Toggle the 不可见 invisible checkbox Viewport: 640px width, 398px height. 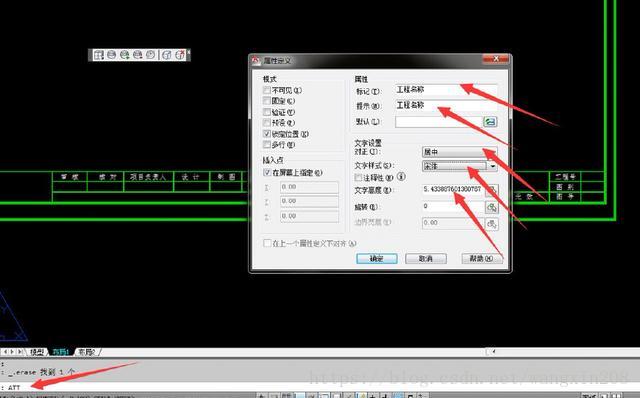[x=267, y=90]
